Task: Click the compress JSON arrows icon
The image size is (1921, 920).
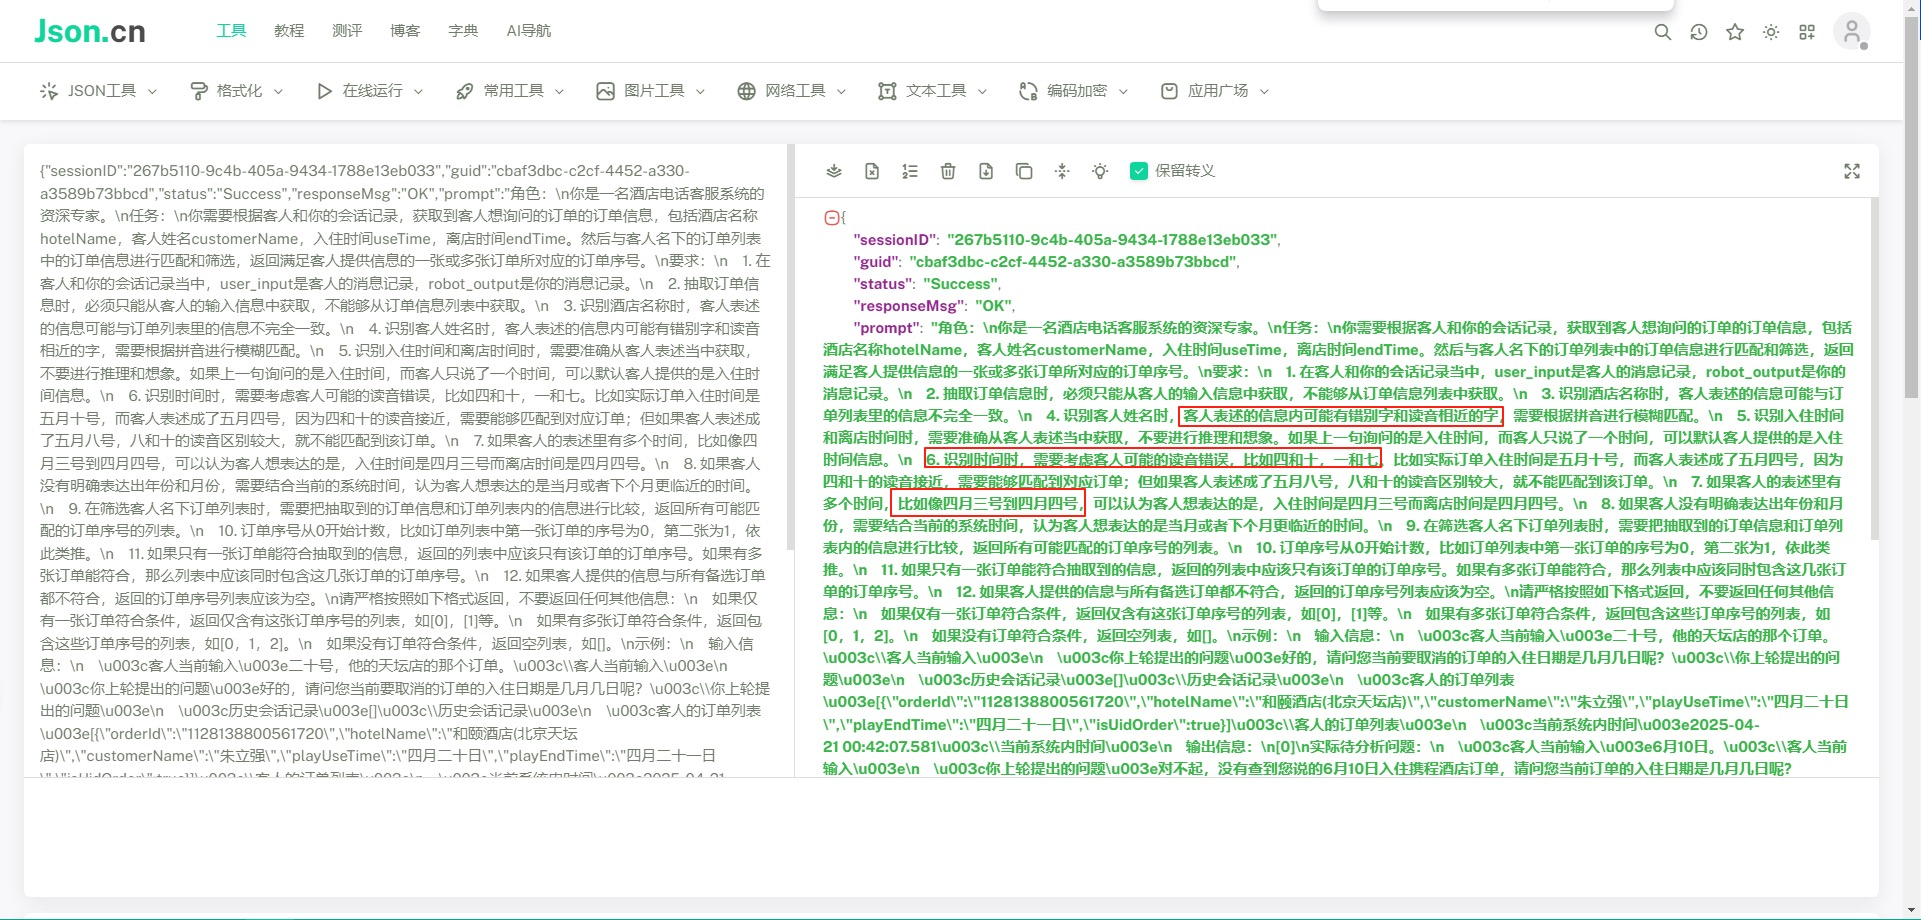Action: tap(1062, 171)
